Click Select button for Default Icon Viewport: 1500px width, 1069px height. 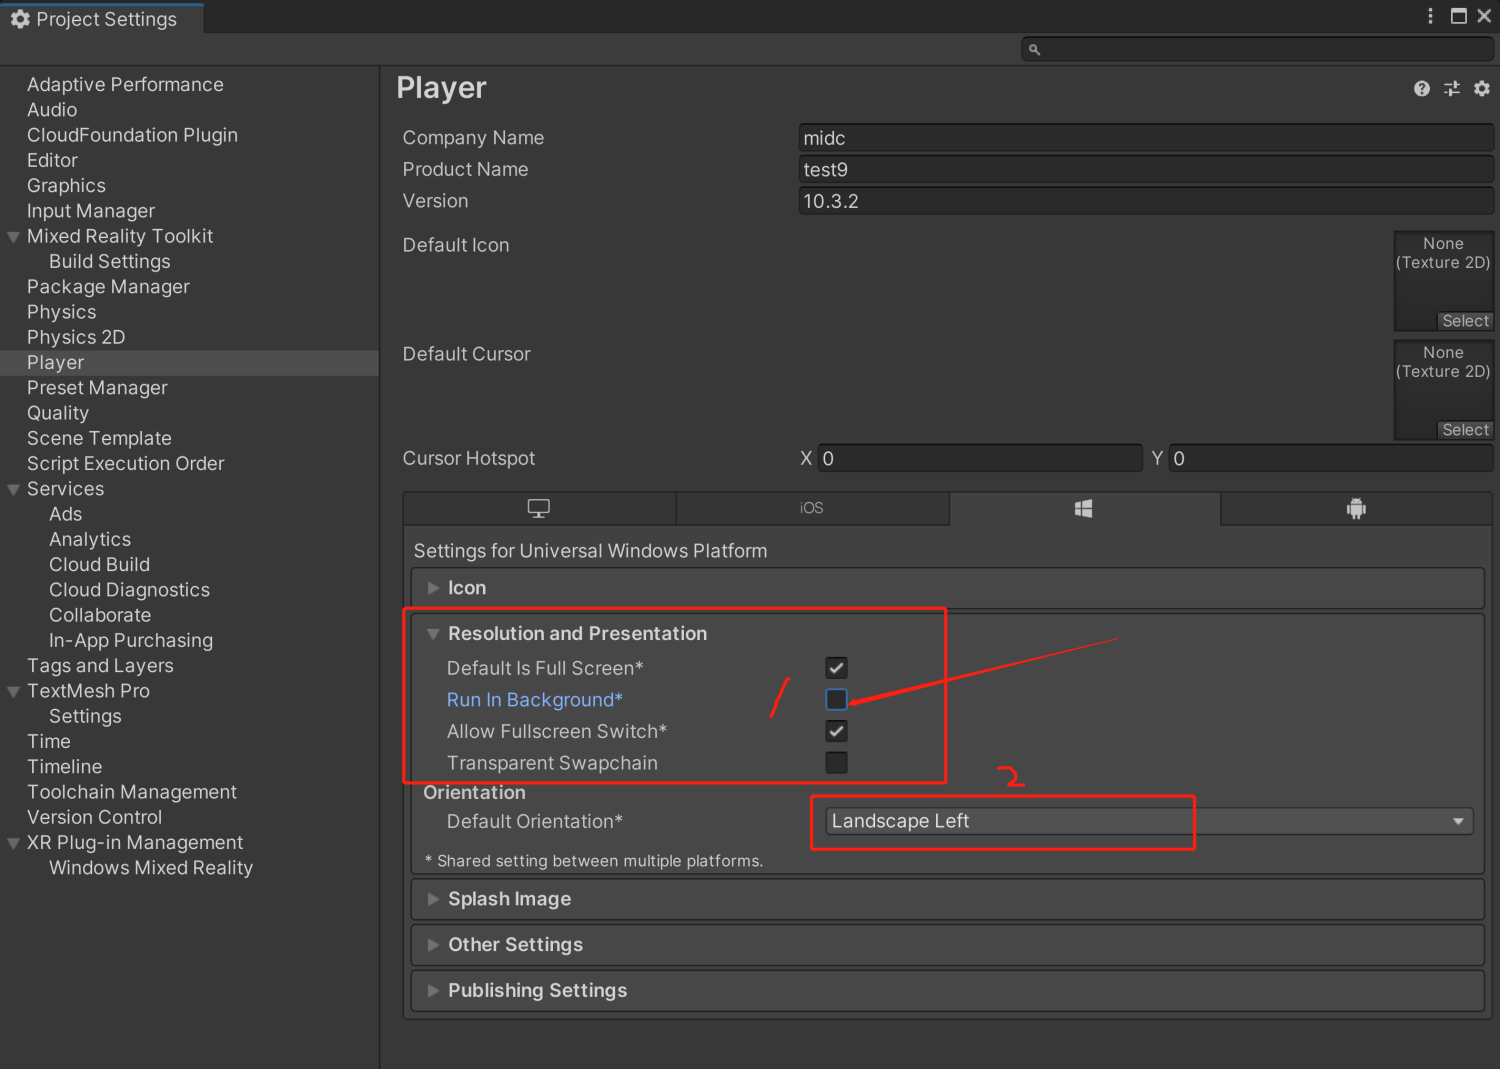1465,321
